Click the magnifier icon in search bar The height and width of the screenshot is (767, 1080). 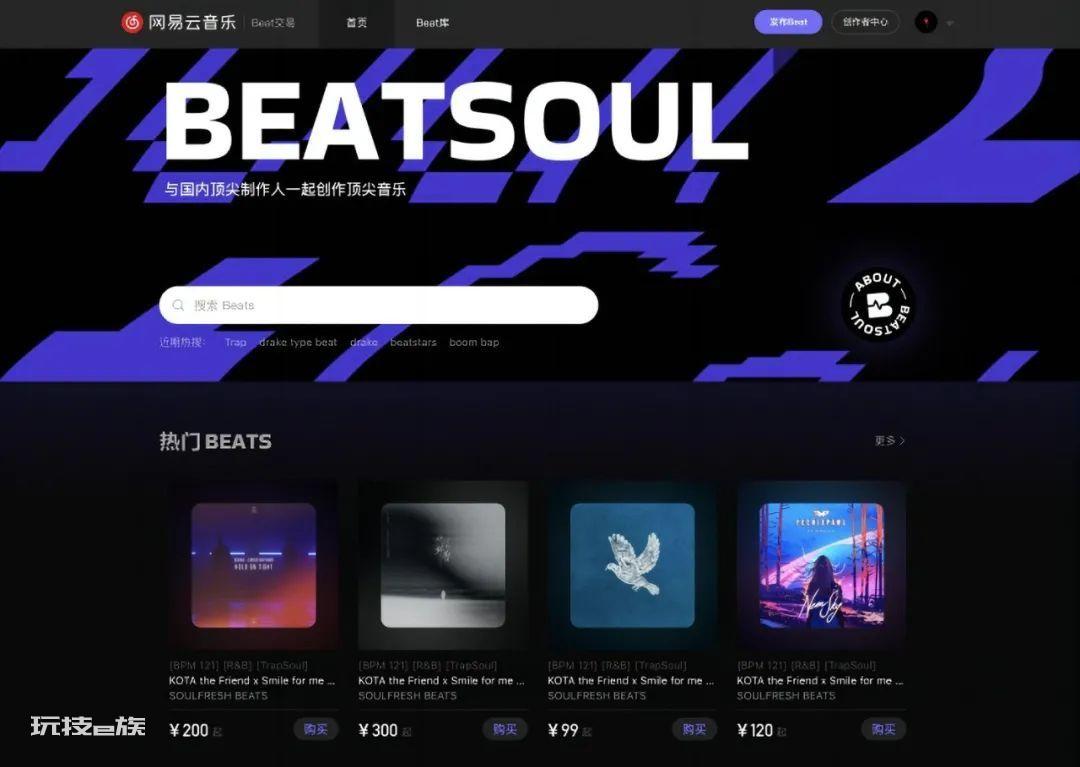point(178,305)
